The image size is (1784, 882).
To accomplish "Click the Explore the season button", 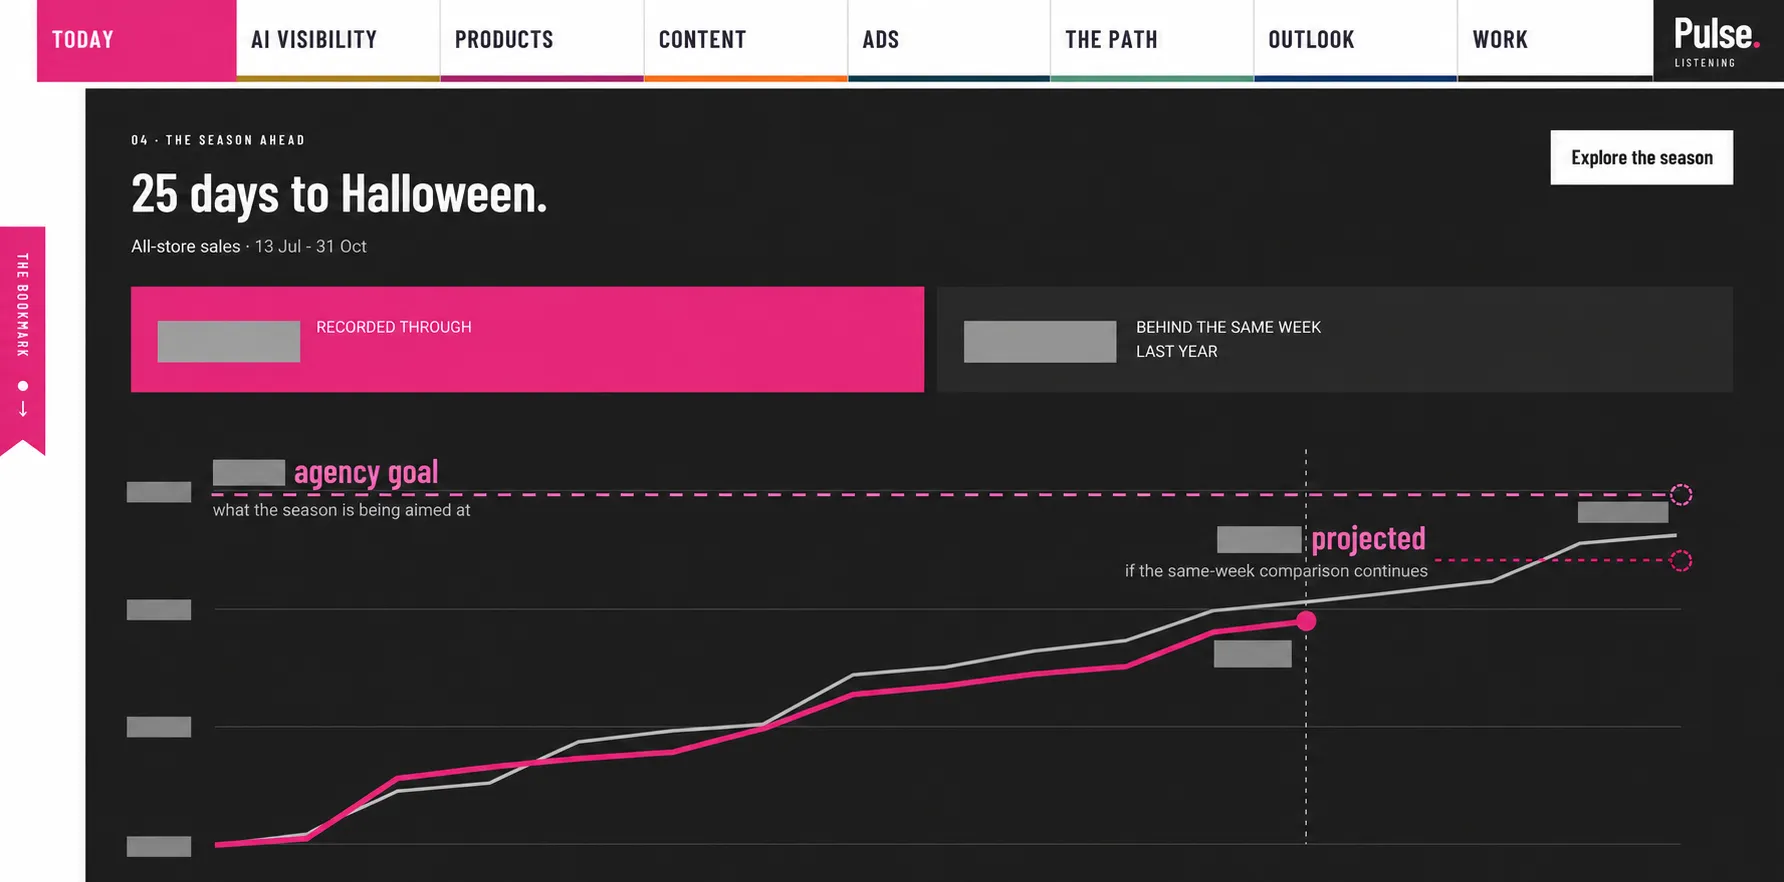I will [1641, 157].
